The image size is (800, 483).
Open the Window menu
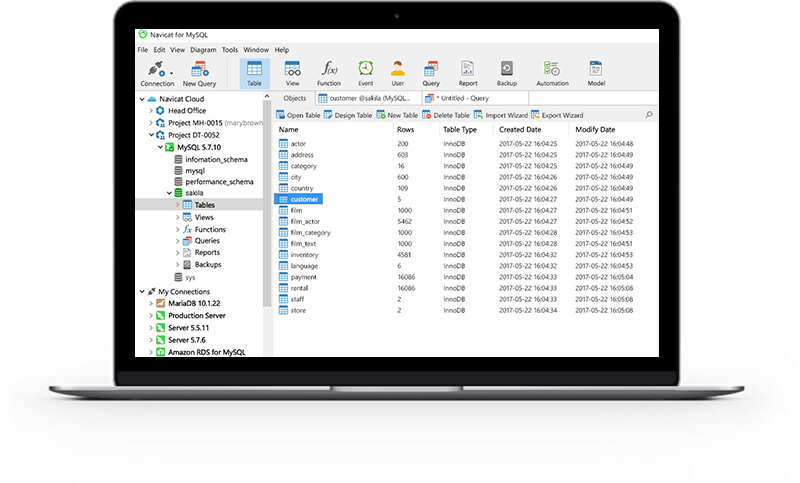click(256, 50)
